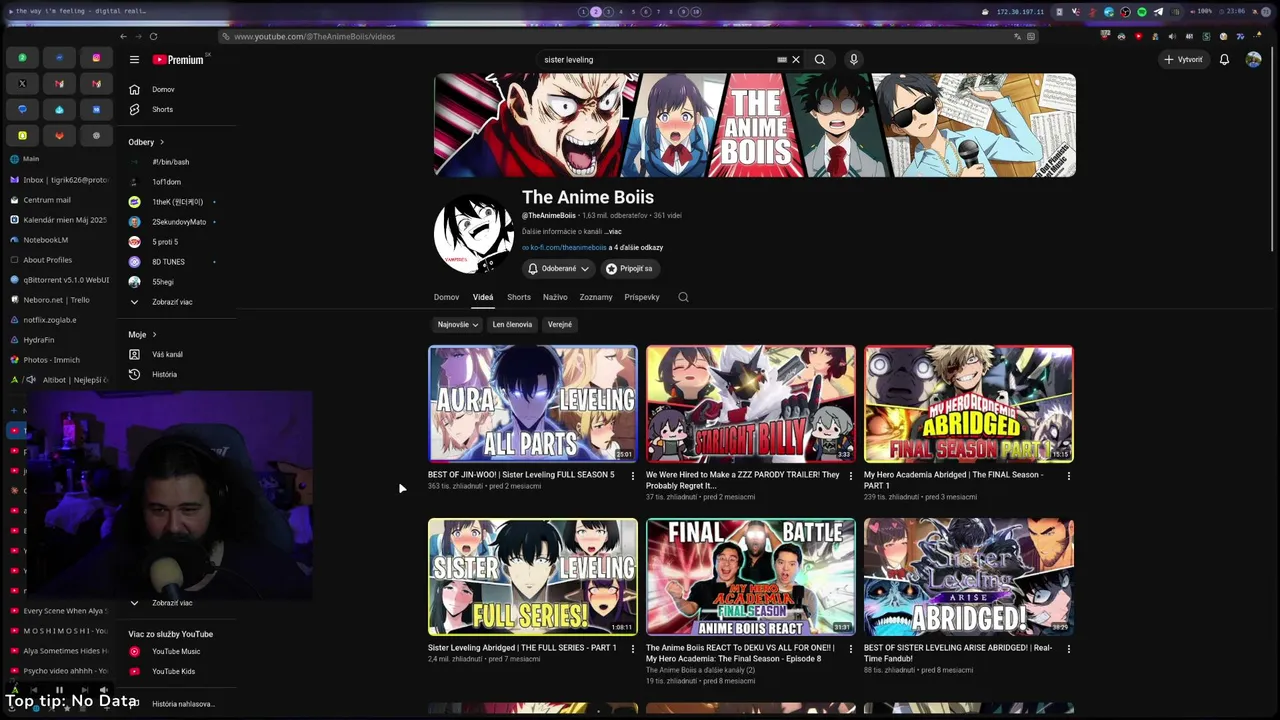Switch to the Zoznamy tab
1280x720 pixels.
pyautogui.click(x=596, y=297)
